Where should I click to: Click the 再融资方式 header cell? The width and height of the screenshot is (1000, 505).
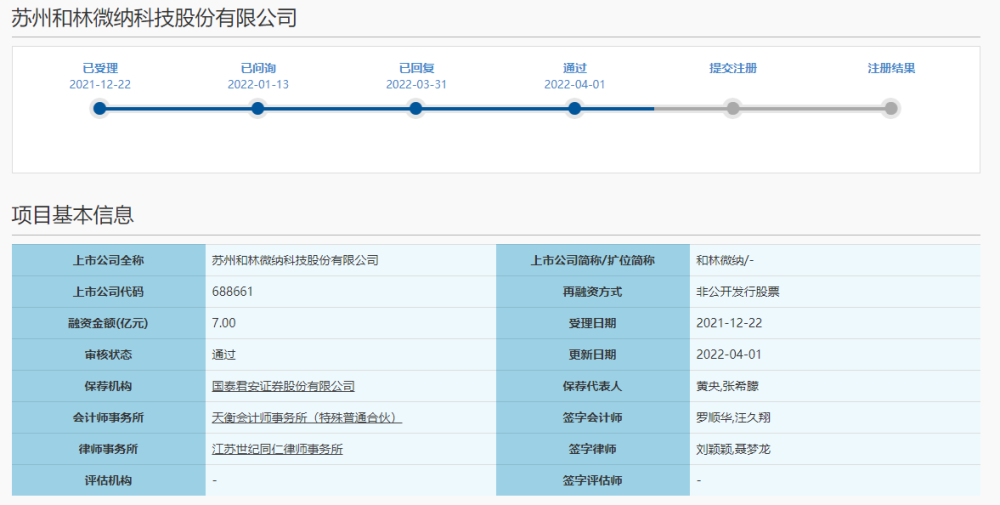pos(592,291)
